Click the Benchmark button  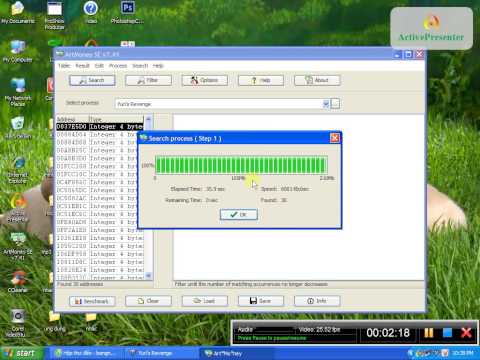[x=92, y=301]
